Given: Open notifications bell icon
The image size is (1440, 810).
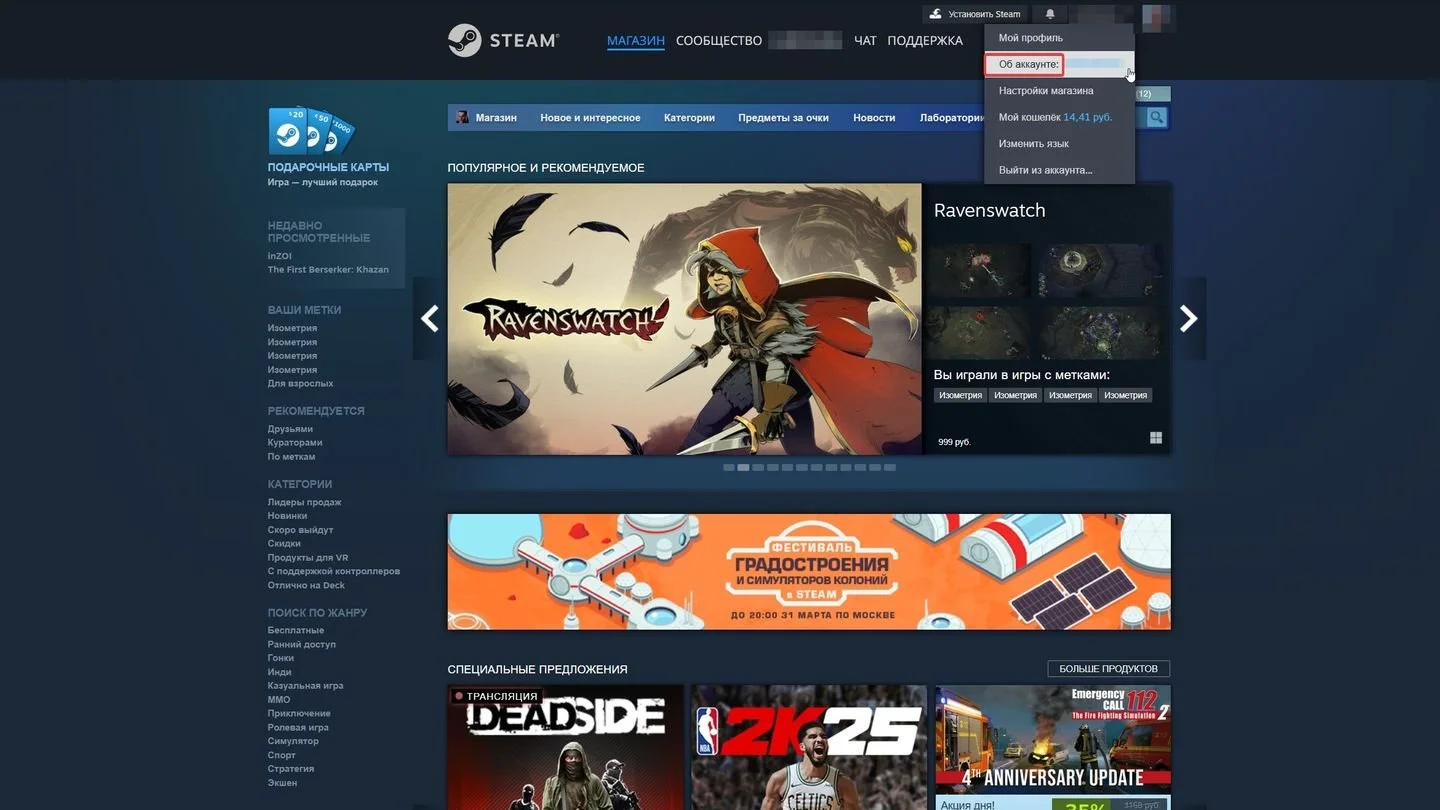Looking at the screenshot, I should [1050, 14].
